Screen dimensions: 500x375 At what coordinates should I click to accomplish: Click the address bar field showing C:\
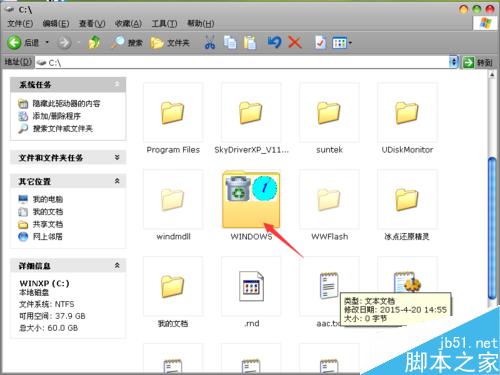pos(242,62)
